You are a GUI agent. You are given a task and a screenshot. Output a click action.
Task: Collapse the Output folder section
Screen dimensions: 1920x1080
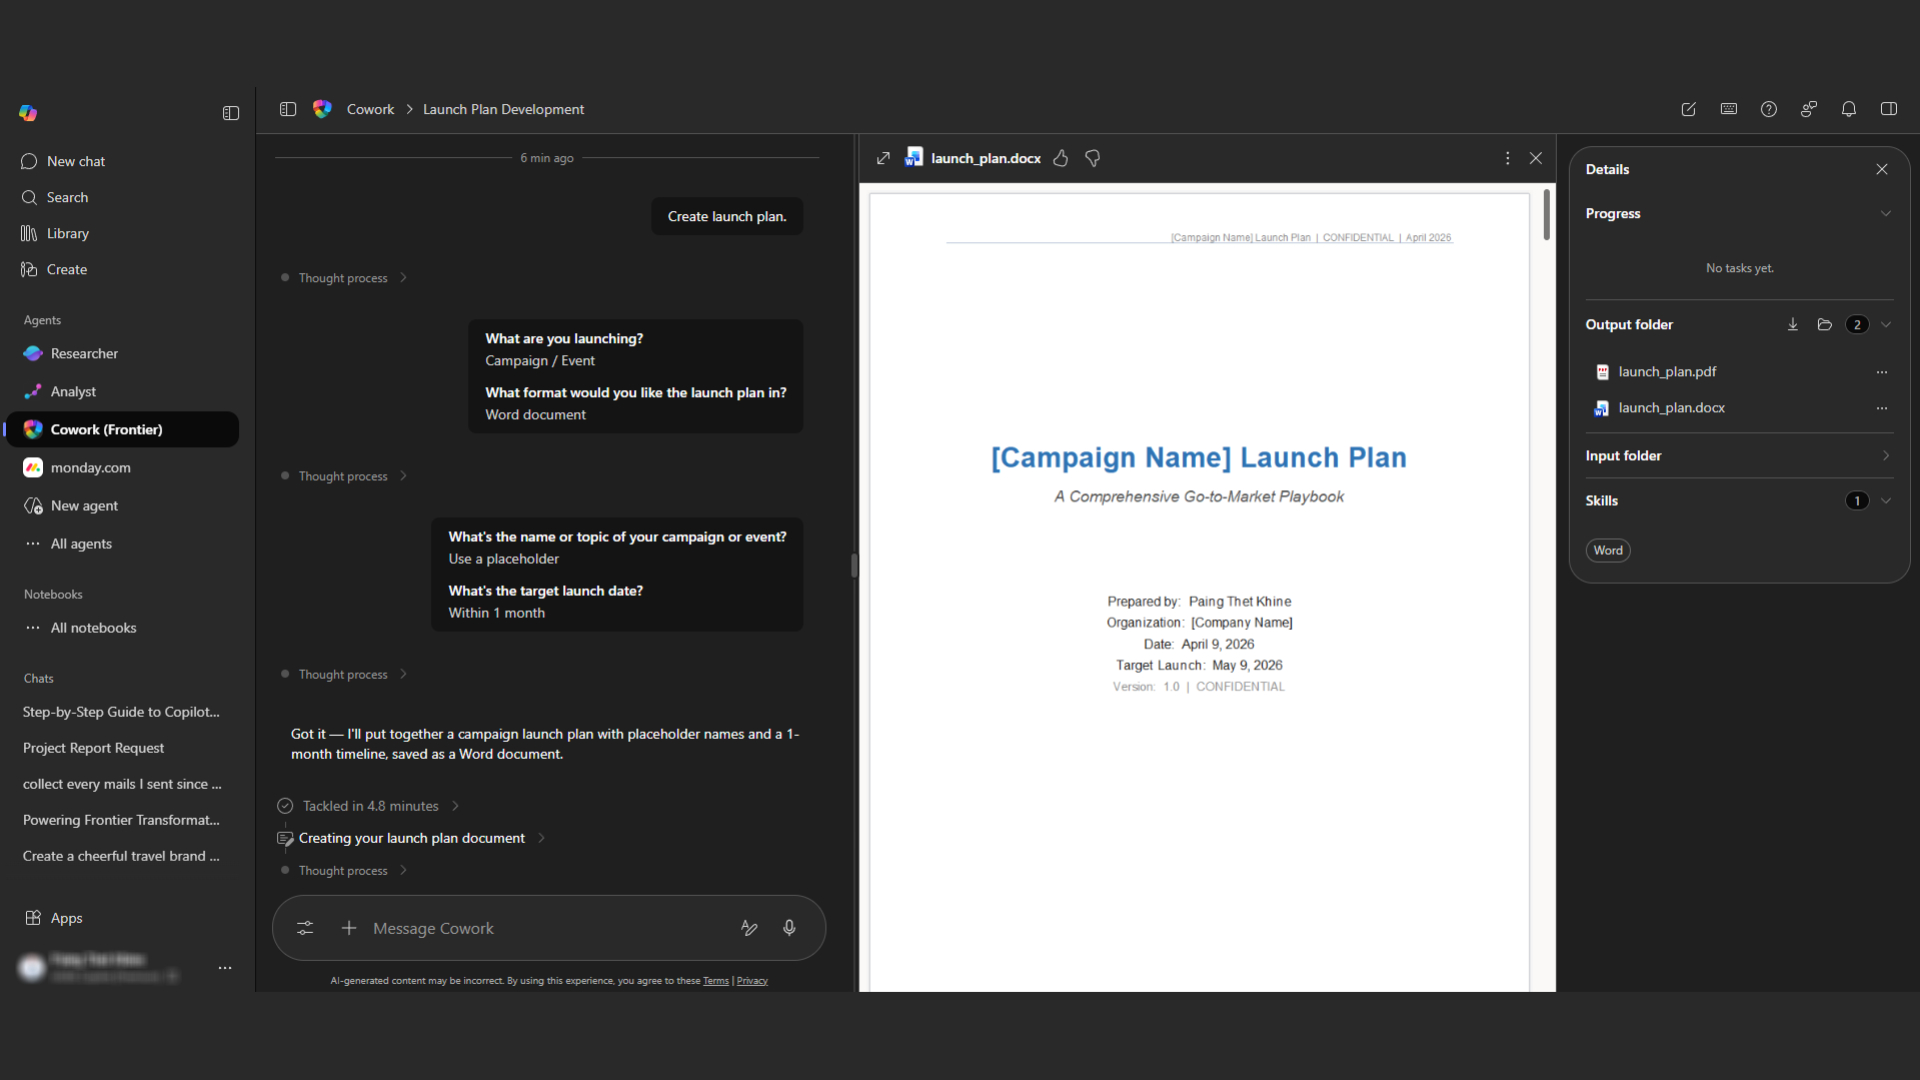pyautogui.click(x=1886, y=324)
